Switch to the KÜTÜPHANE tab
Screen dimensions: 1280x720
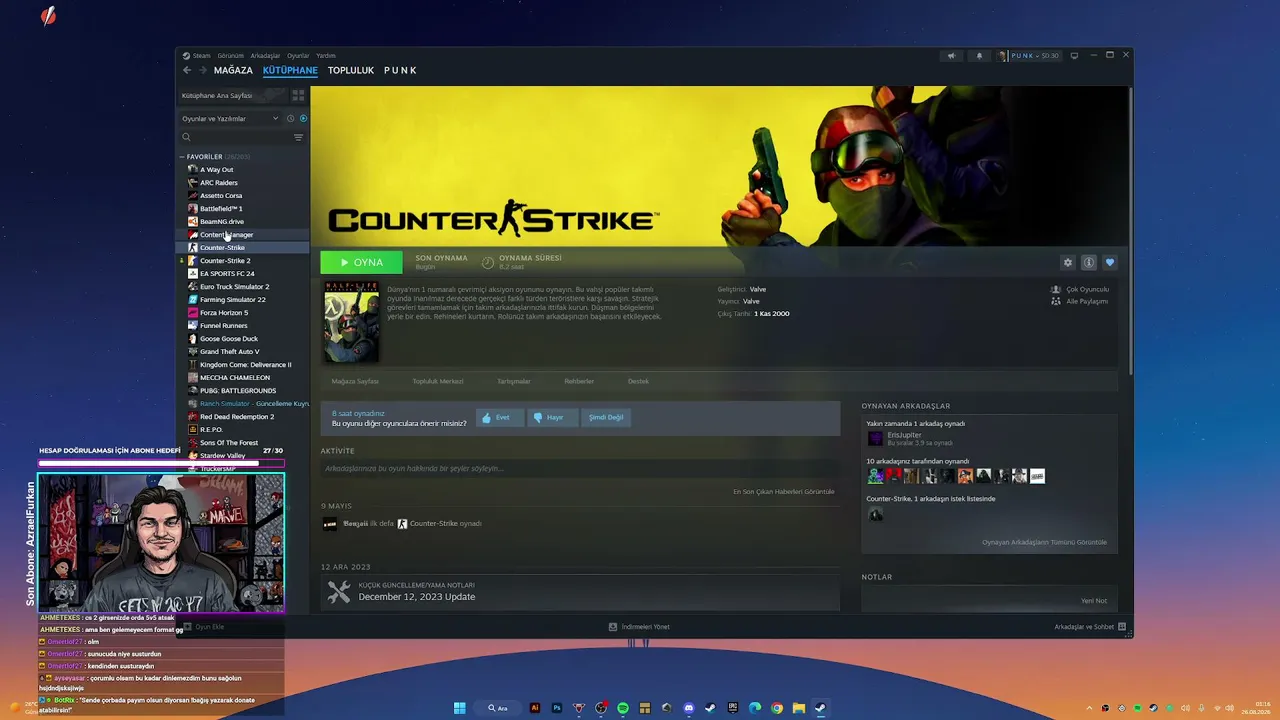click(290, 71)
